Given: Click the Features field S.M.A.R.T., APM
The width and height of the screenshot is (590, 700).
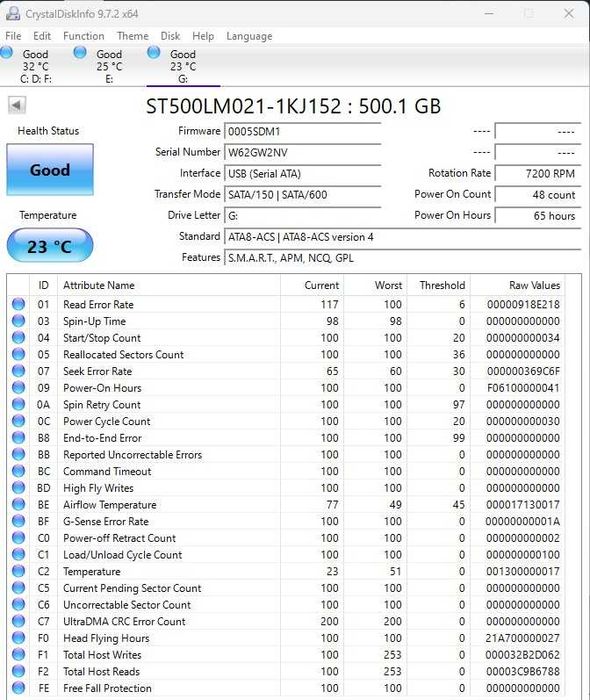Looking at the screenshot, I should [403, 258].
